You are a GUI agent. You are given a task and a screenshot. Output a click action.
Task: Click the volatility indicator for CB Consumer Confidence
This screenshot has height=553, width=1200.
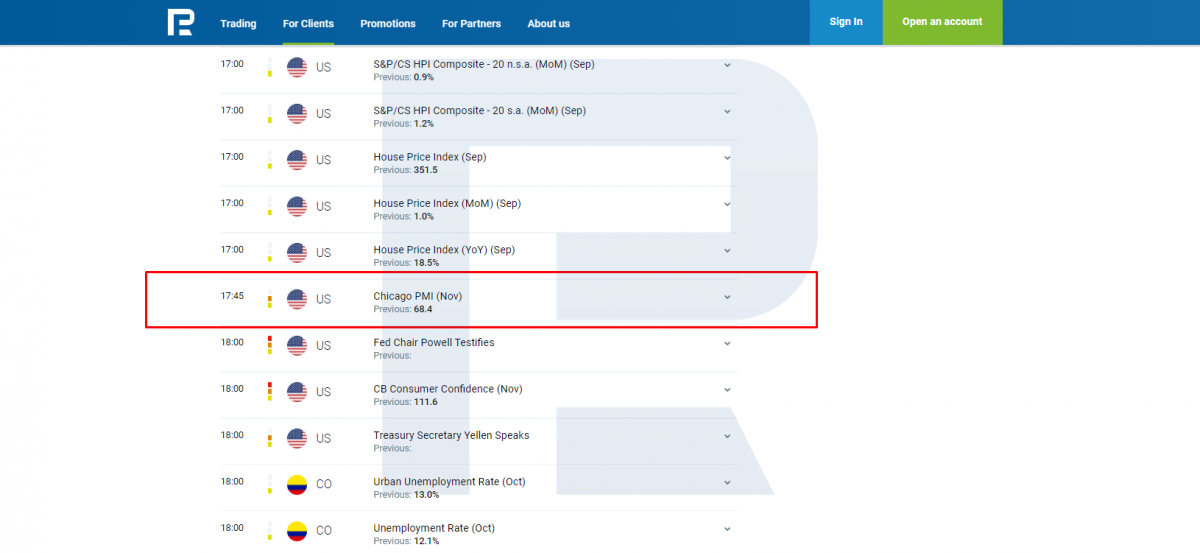pos(269,392)
